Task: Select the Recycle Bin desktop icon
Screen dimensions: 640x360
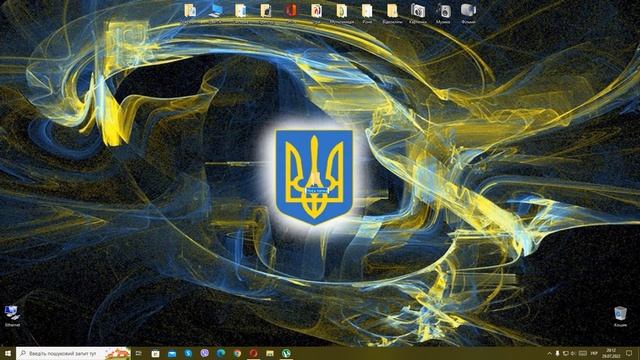Action: point(620,316)
